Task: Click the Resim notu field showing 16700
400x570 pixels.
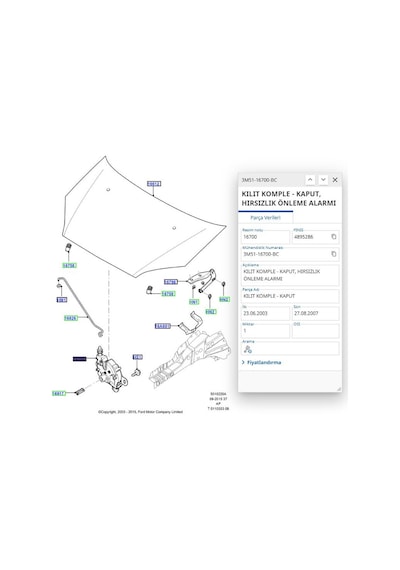Action: 266,237
